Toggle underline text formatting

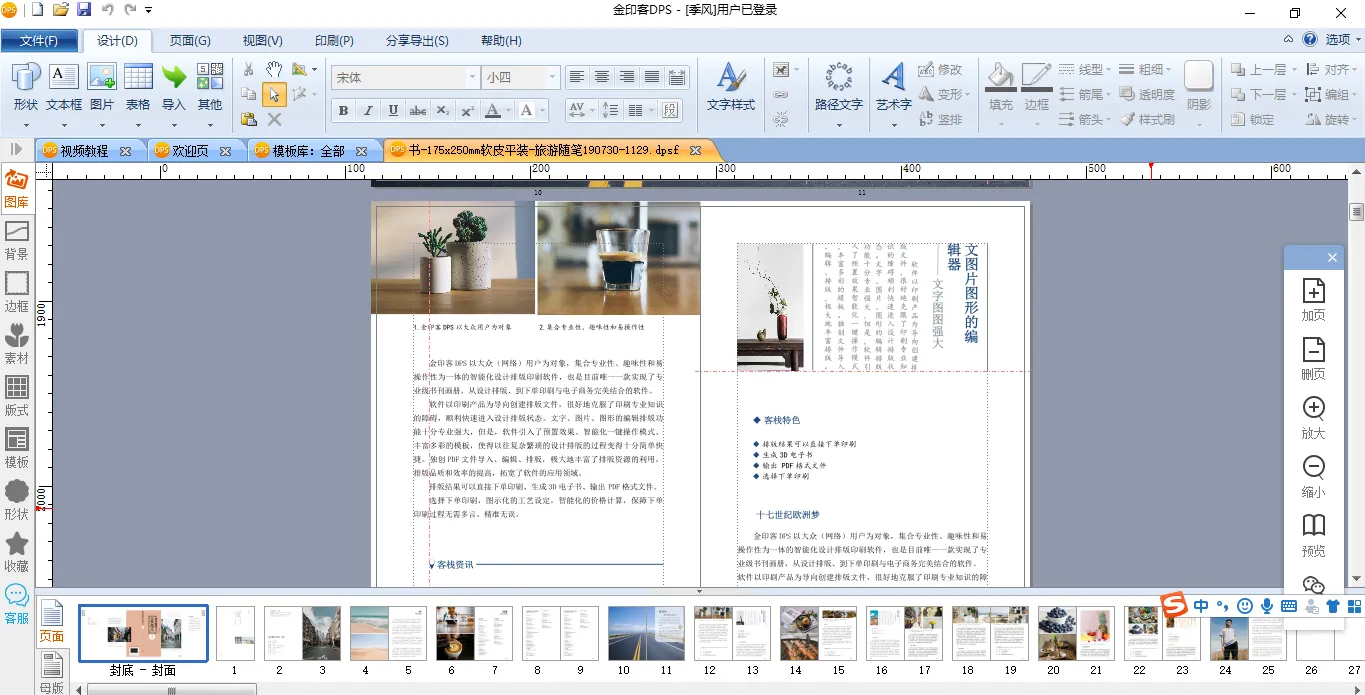(x=393, y=111)
